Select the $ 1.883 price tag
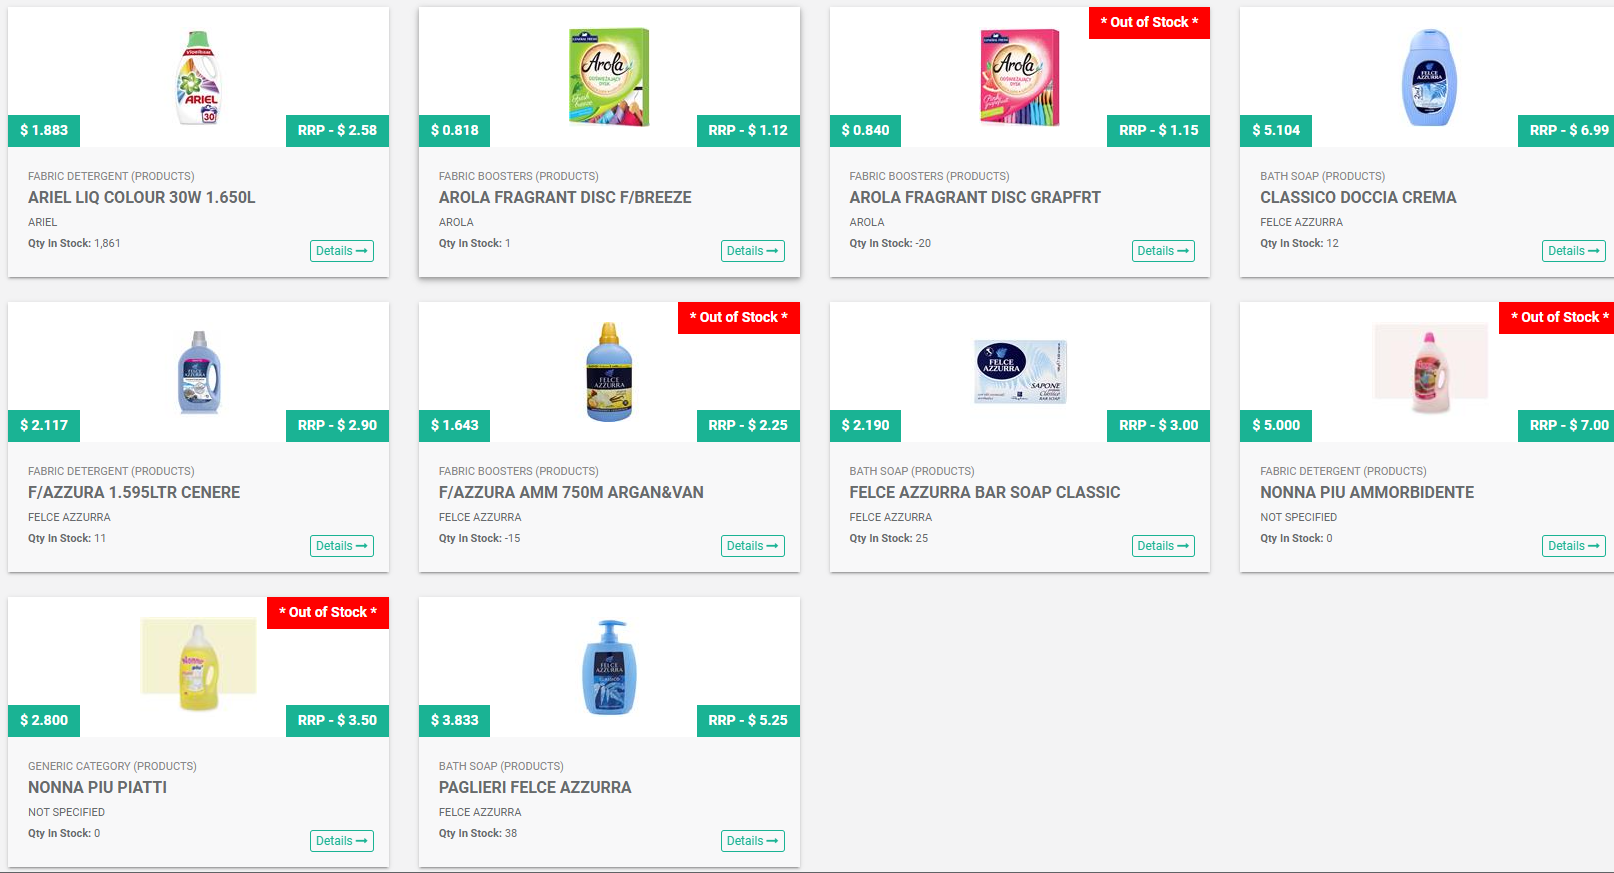The image size is (1614, 873). (43, 130)
